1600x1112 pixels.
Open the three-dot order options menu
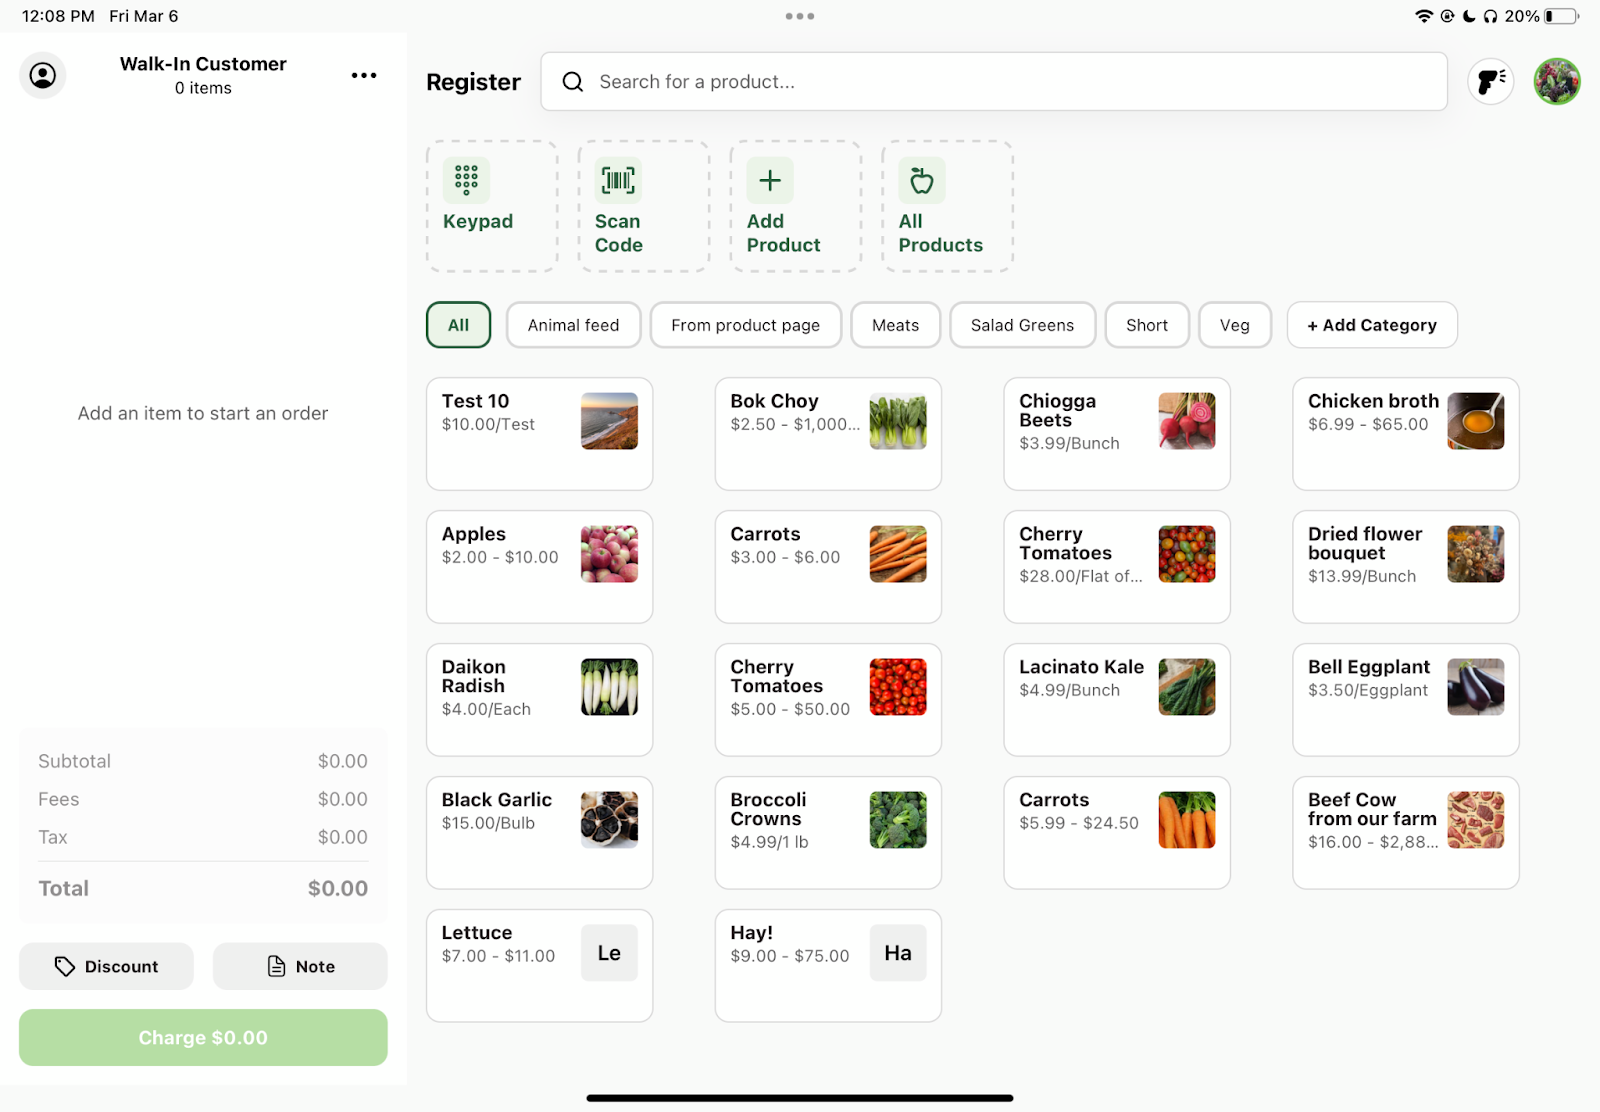click(x=364, y=75)
